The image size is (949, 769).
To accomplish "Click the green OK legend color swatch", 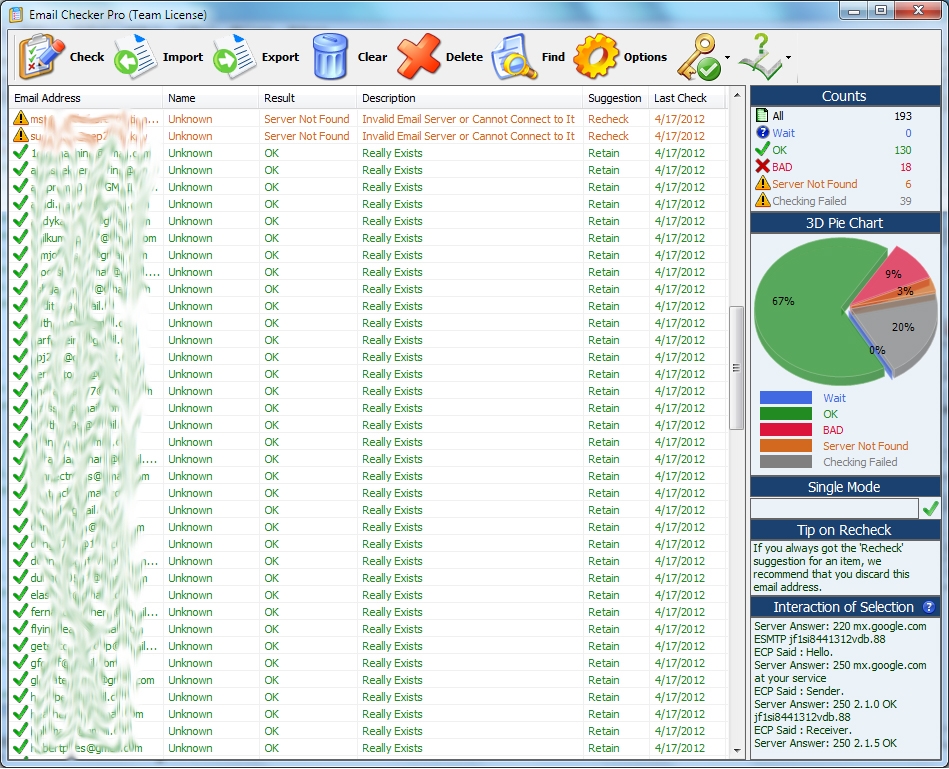I will (x=785, y=414).
